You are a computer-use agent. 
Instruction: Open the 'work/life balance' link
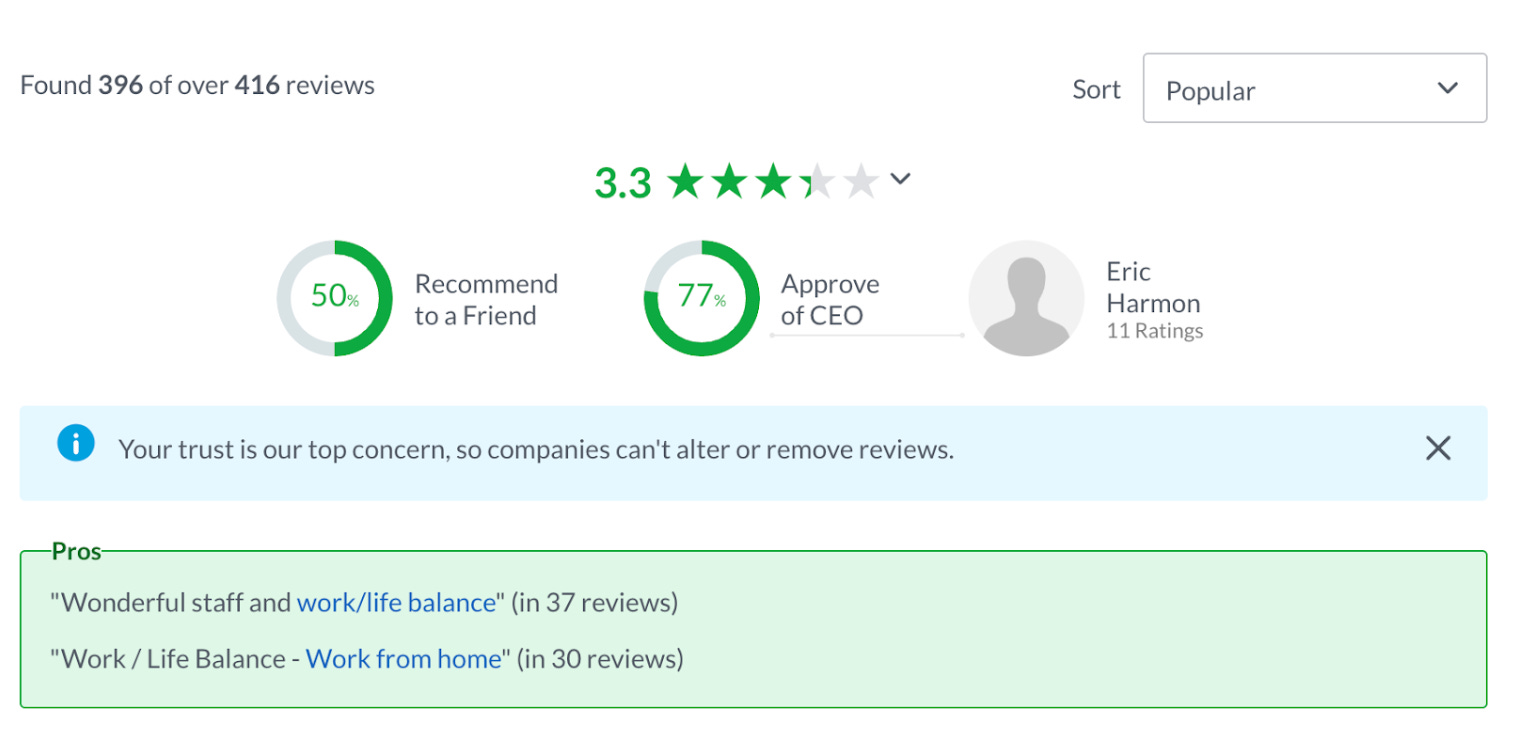pyautogui.click(x=397, y=602)
